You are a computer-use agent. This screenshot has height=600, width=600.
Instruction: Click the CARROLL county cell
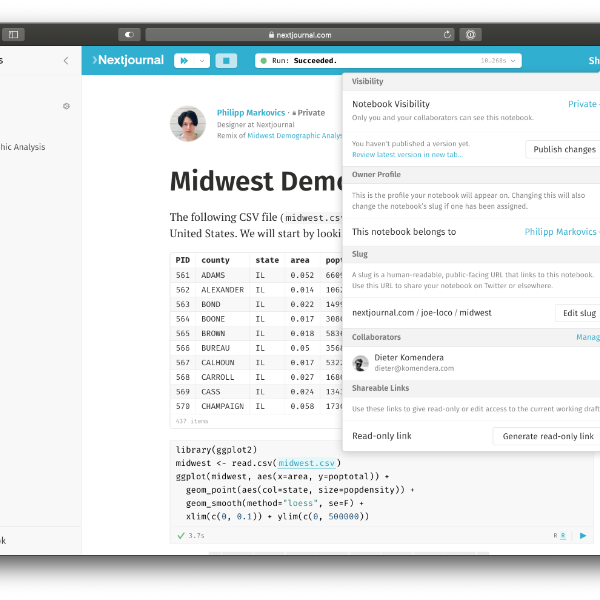(x=218, y=377)
